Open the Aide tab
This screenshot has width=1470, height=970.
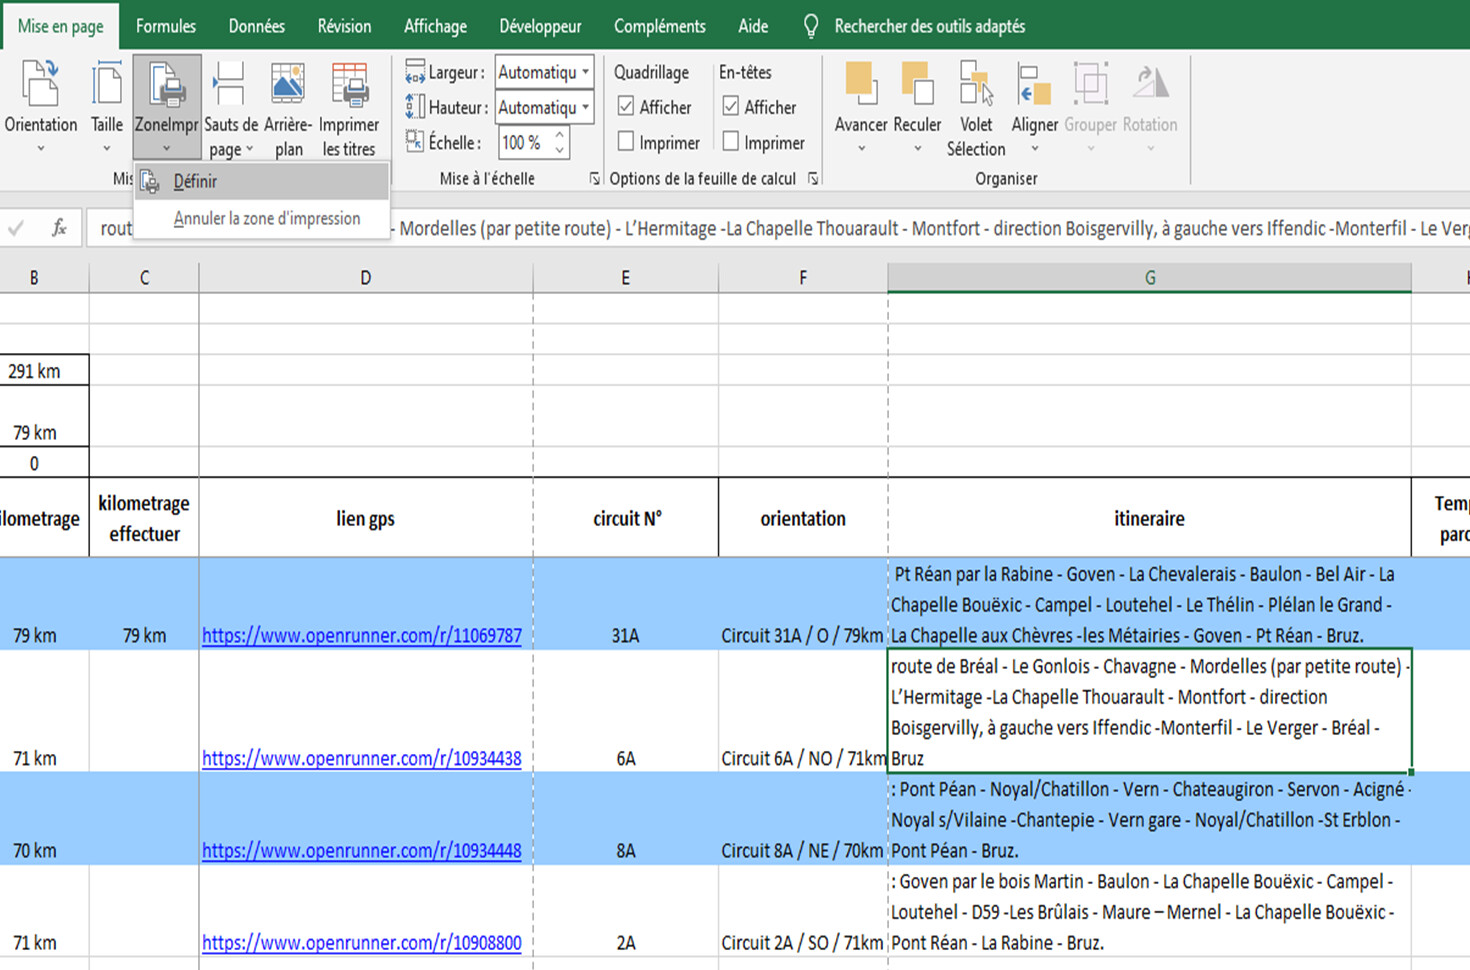[x=753, y=26]
